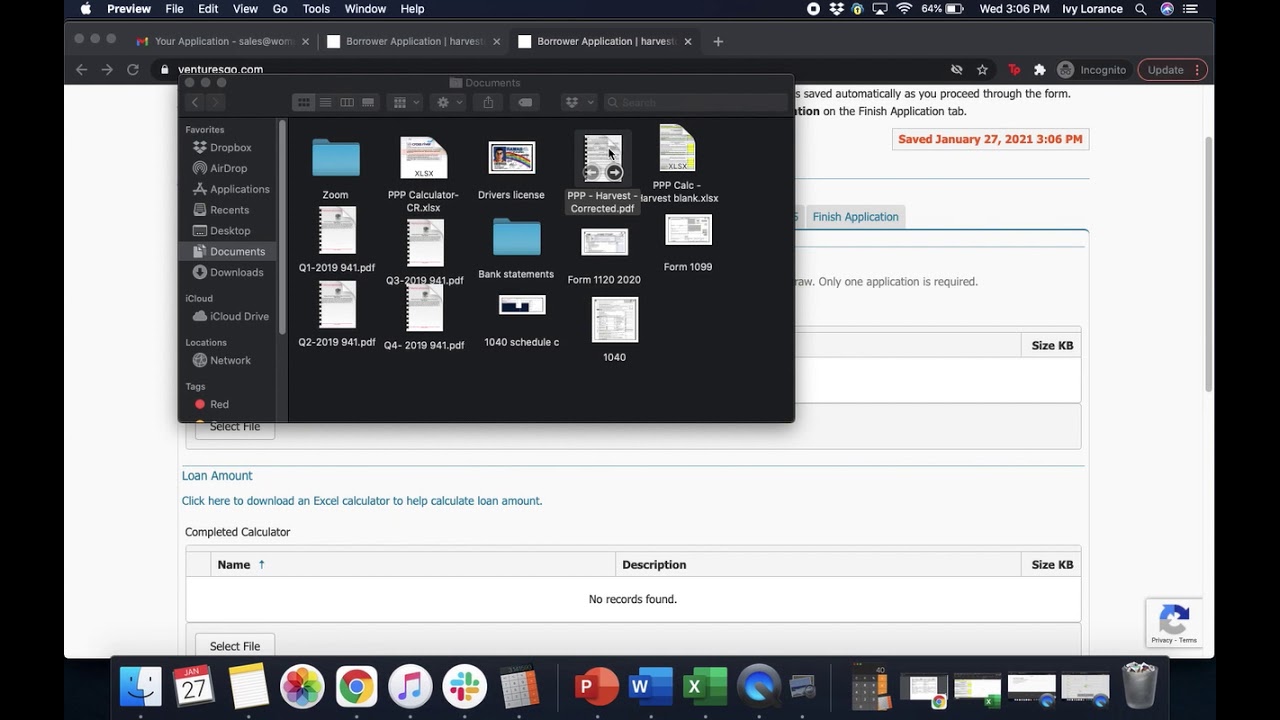Open Microsoft Excel from the Dock
This screenshot has height=720, width=1280.
click(705, 687)
